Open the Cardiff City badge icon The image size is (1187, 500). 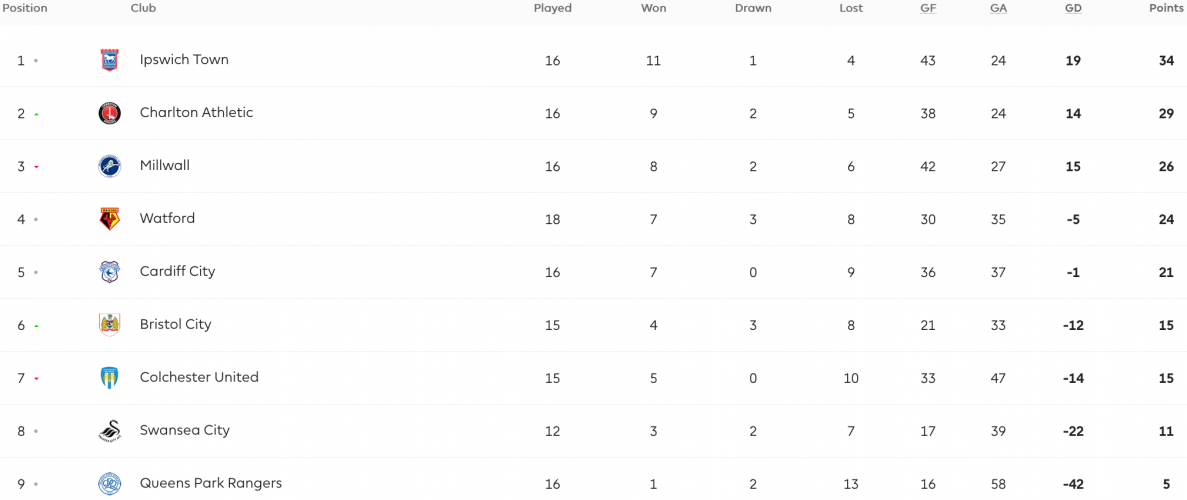click(x=110, y=272)
